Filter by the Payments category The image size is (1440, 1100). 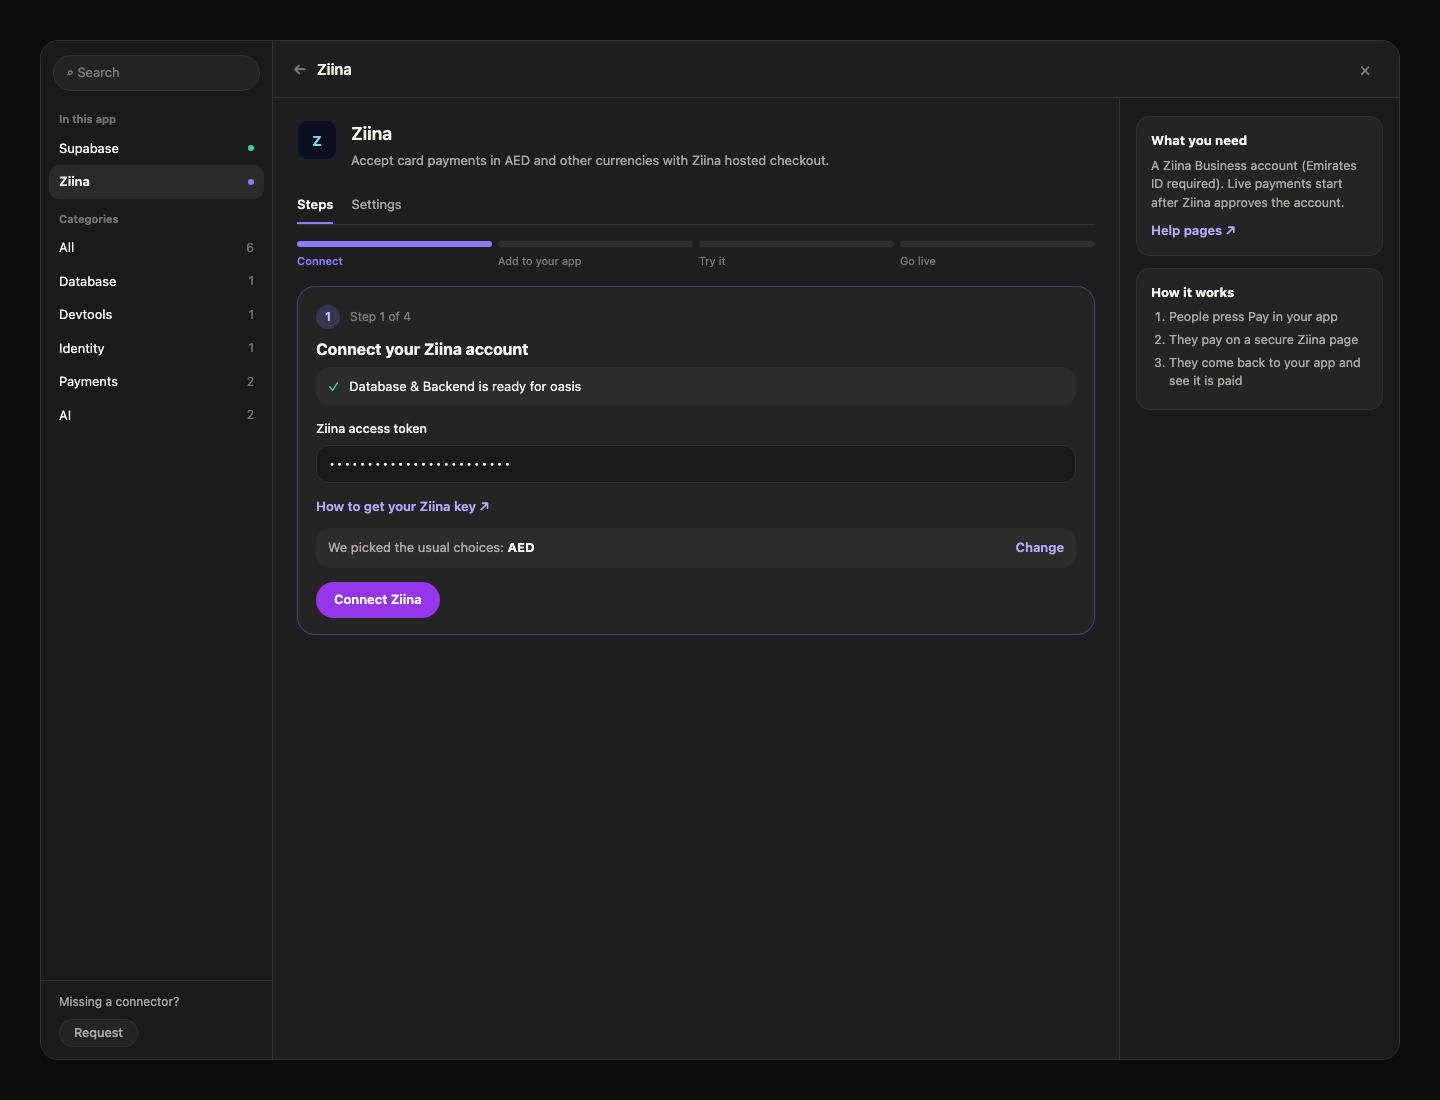pyautogui.click(x=156, y=382)
